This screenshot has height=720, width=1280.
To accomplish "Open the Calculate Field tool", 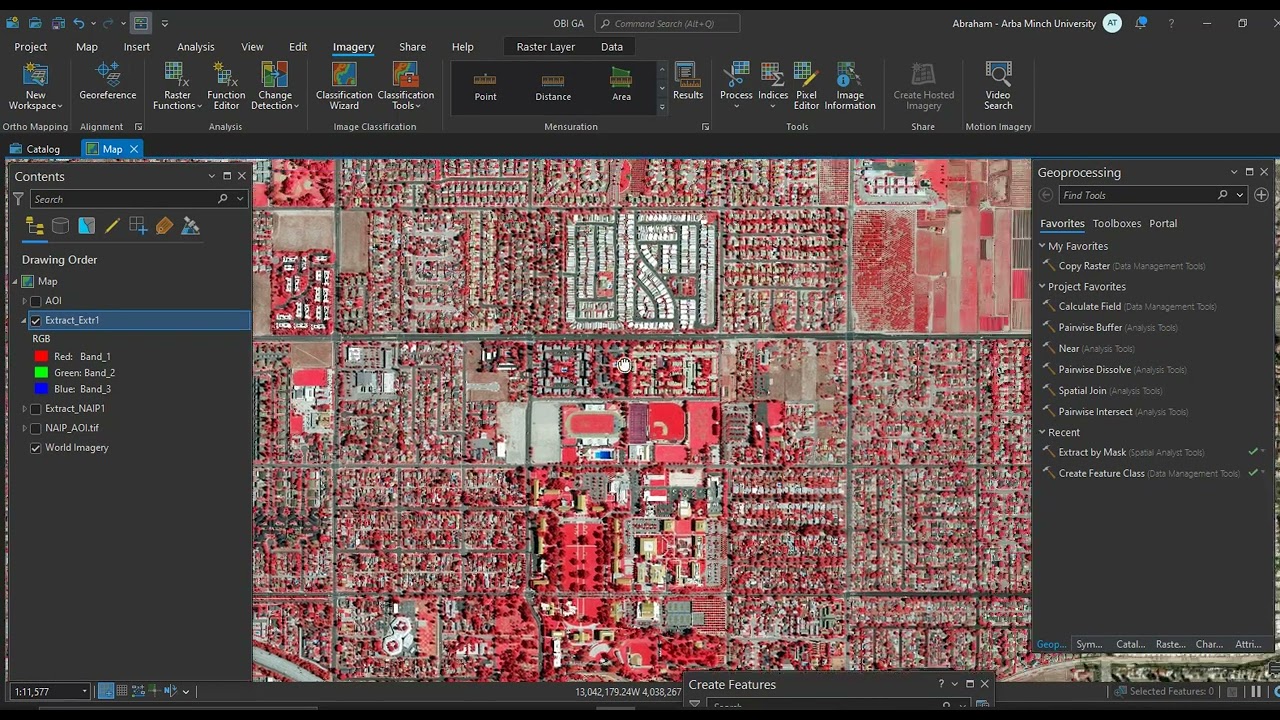I will pos(1090,307).
